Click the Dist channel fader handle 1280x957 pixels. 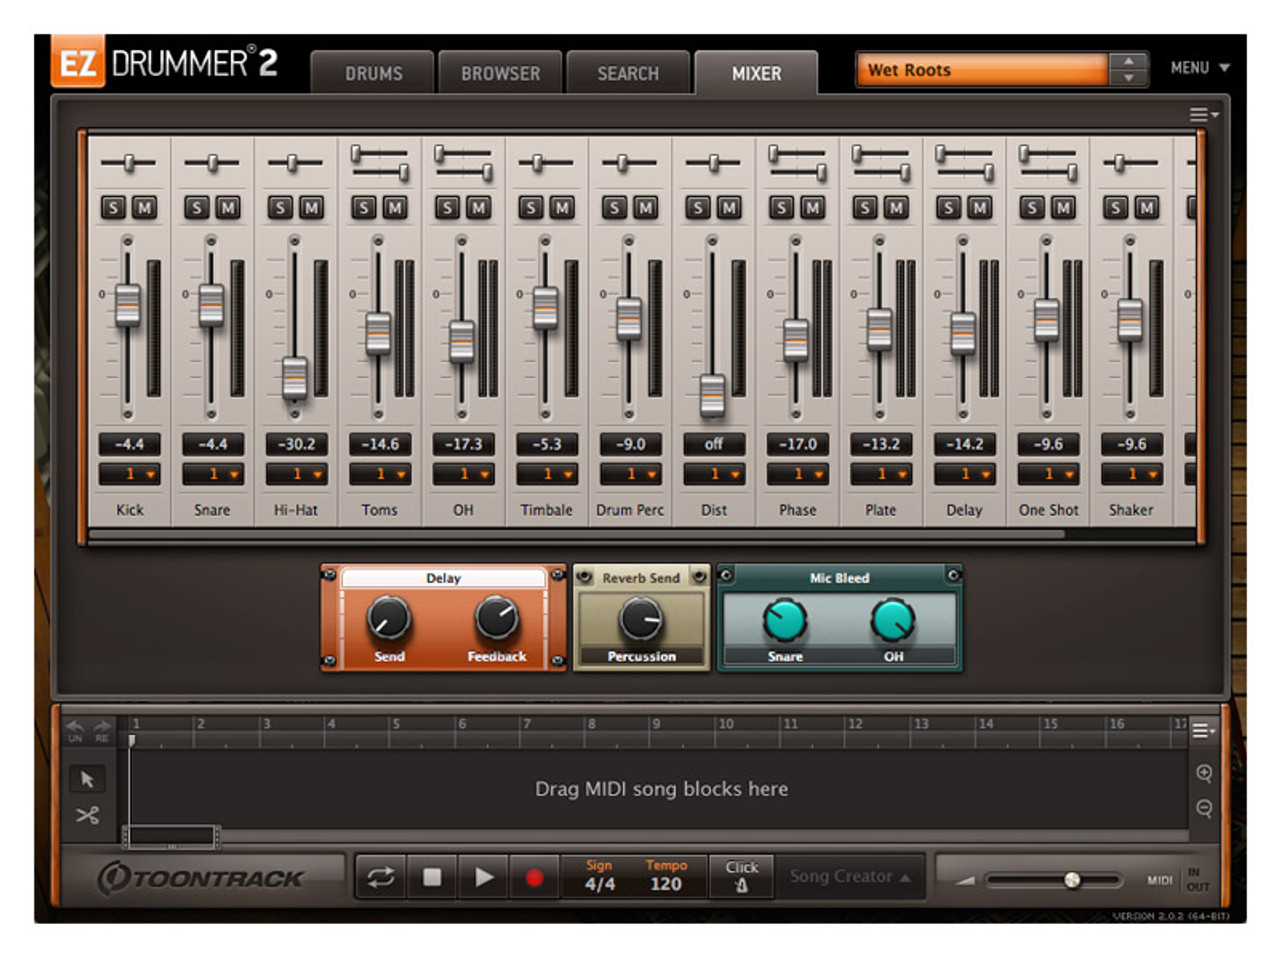(x=712, y=395)
